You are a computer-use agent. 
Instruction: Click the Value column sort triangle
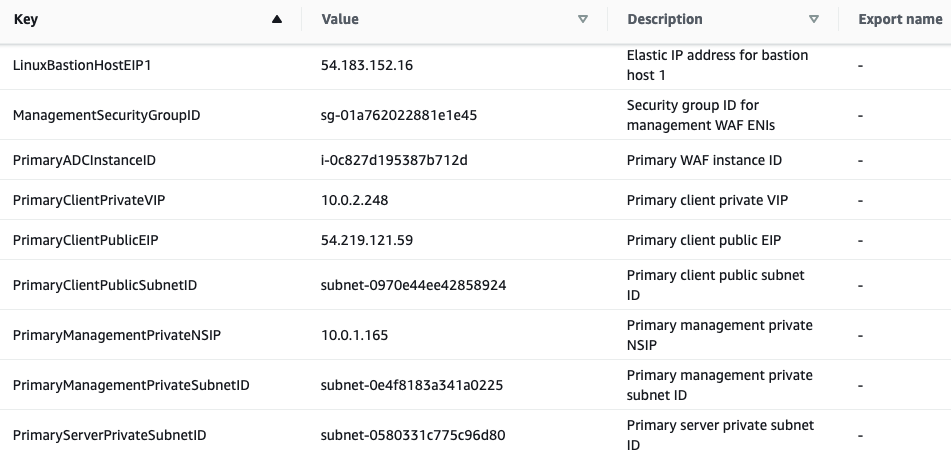583,19
